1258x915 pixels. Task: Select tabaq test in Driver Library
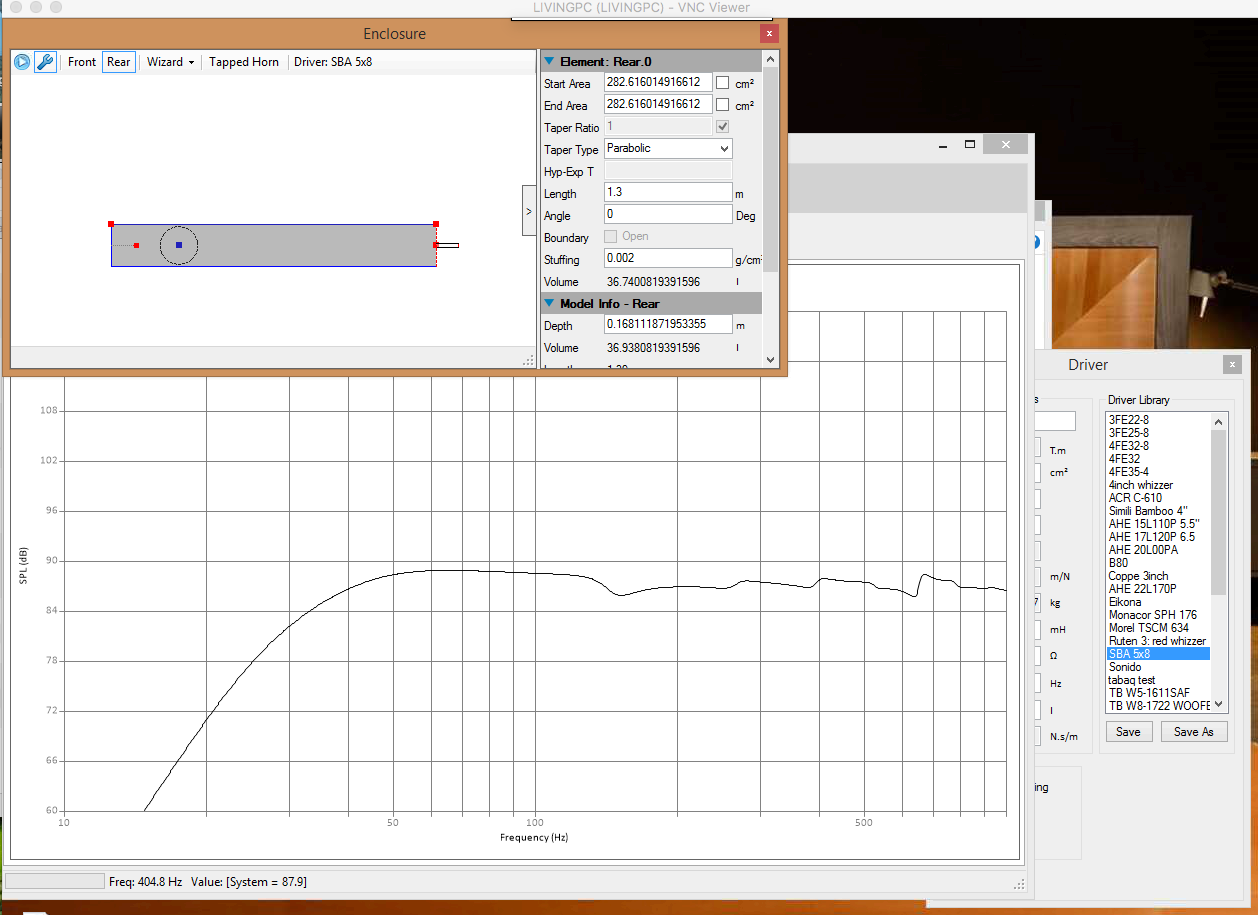1132,680
